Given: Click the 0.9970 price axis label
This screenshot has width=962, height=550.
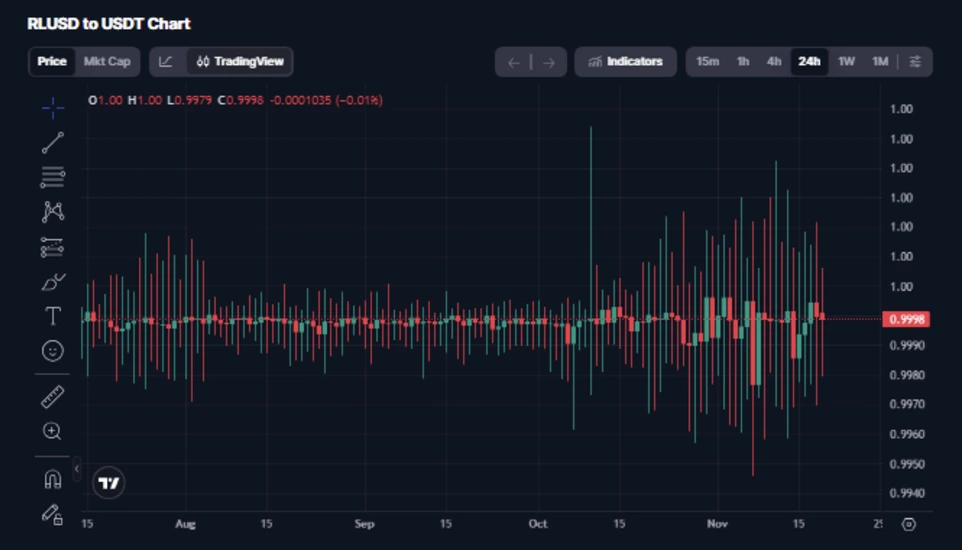Looking at the screenshot, I should pyautogui.click(x=906, y=405).
